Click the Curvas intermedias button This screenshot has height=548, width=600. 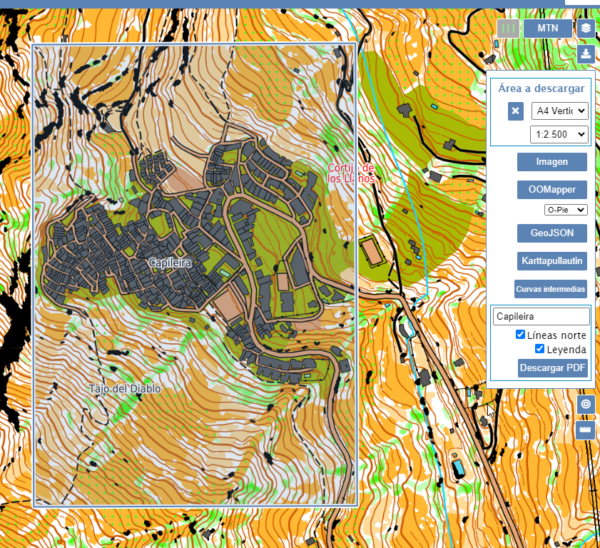click(550, 289)
